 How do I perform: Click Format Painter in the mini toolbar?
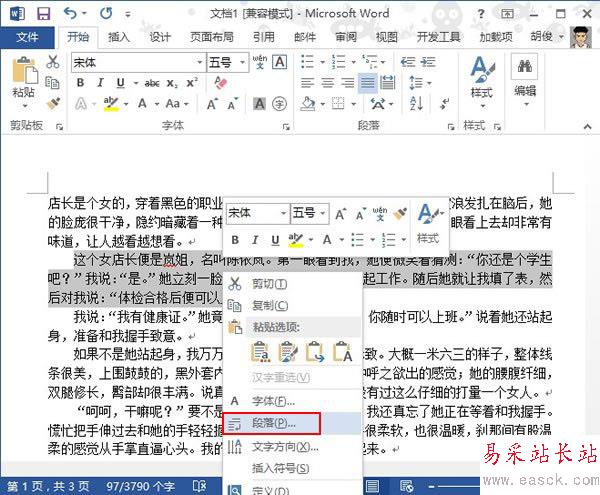coord(400,214)
